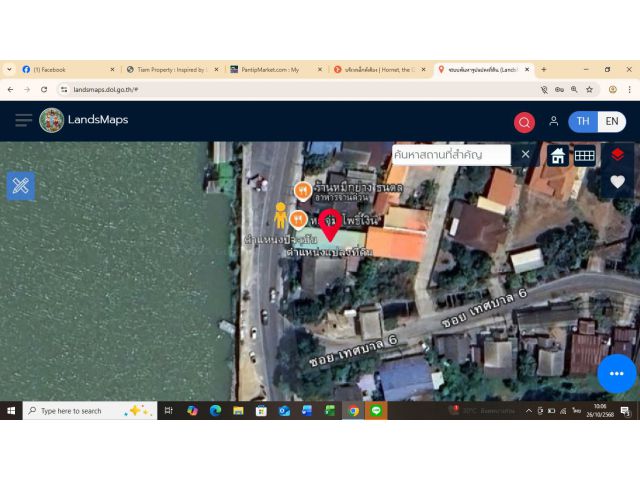The image size is (640, 480).
Task: Open Chrome three-dot menu
Action: click(629, 89)
